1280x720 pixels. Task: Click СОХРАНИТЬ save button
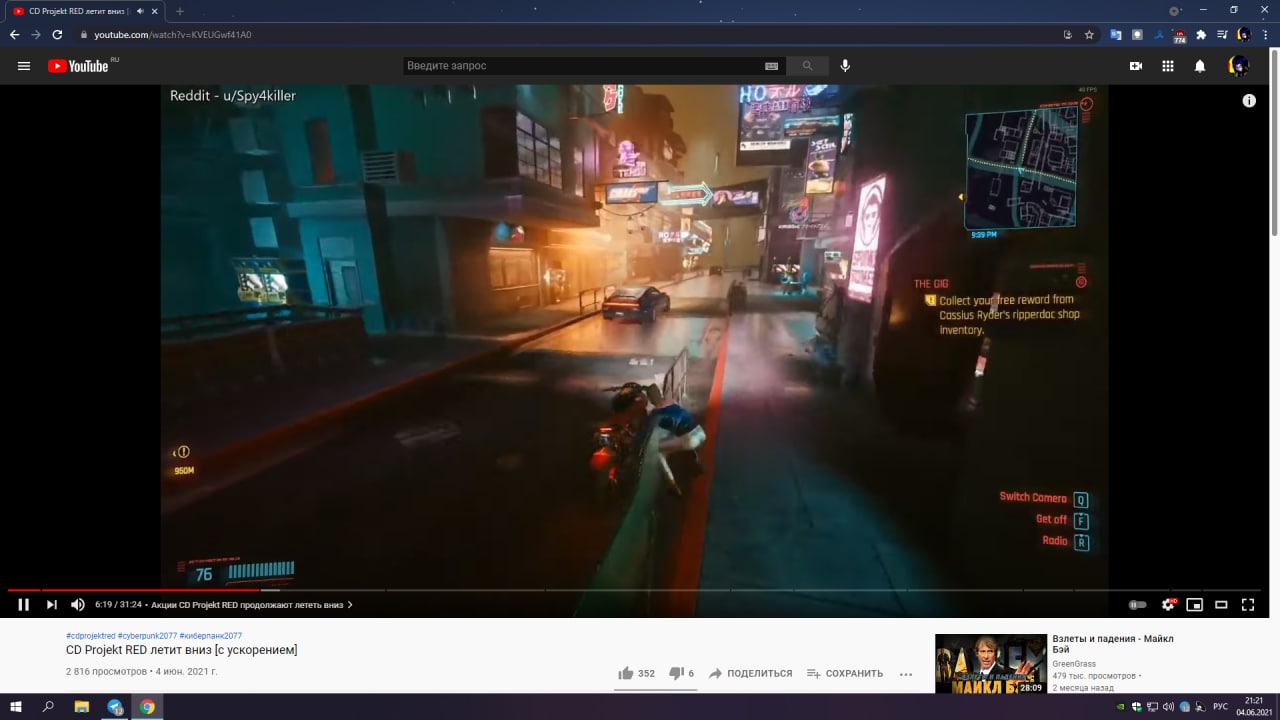click(x=845, y=673)
